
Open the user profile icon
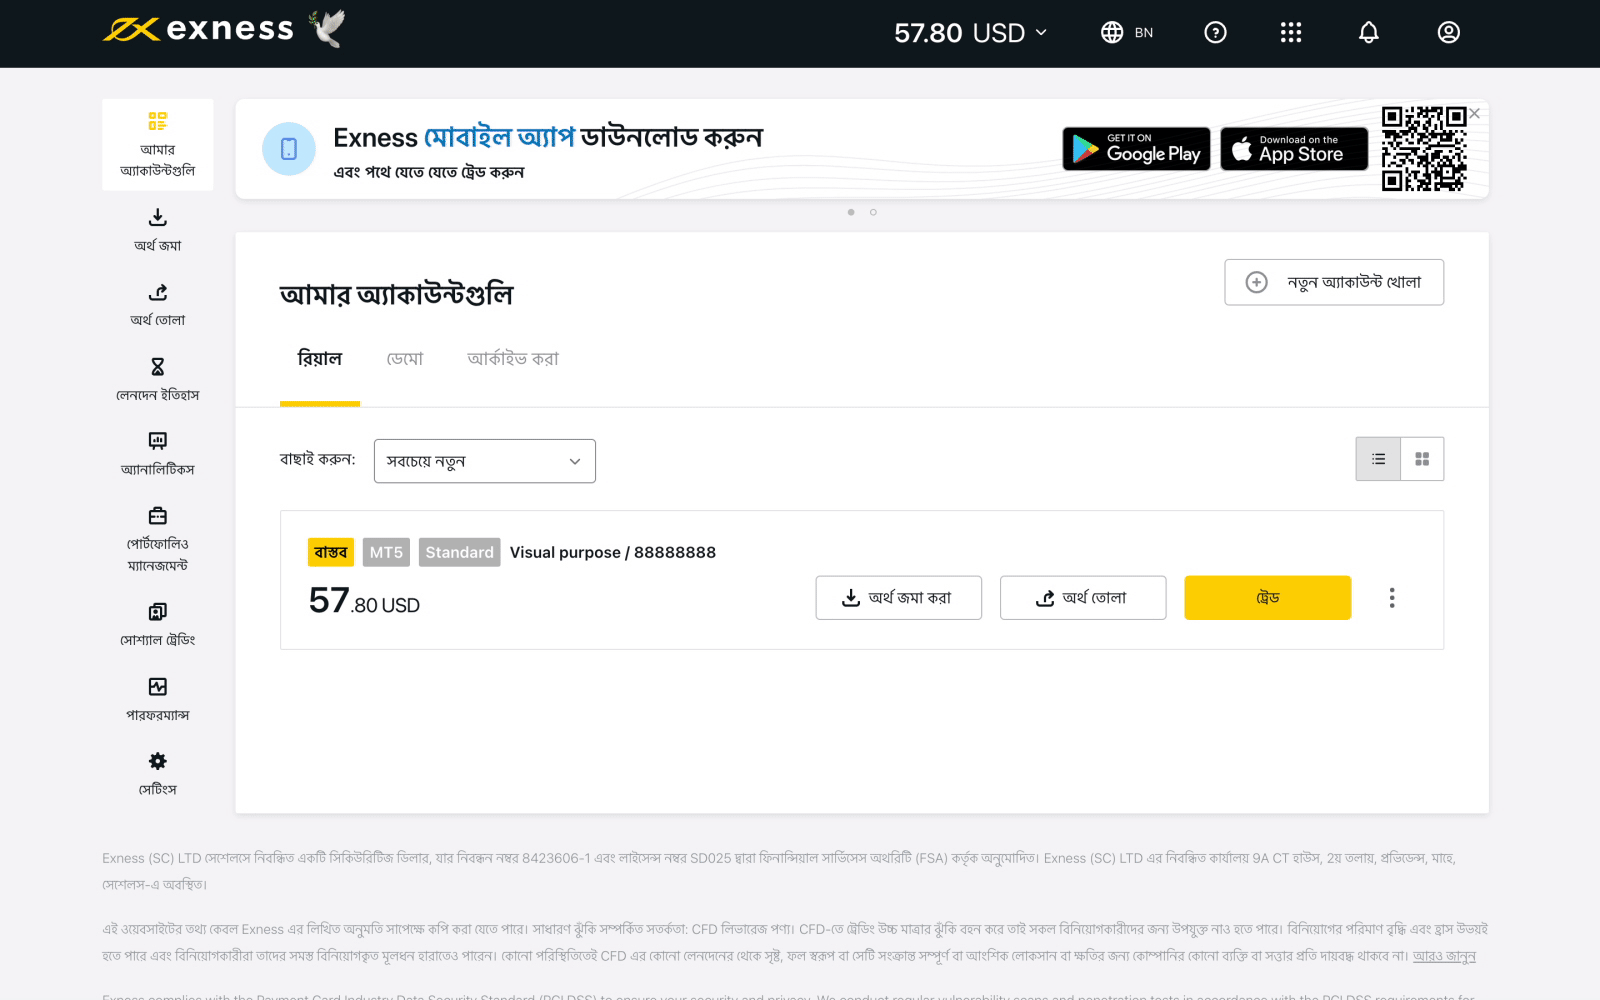point(1449,33)
